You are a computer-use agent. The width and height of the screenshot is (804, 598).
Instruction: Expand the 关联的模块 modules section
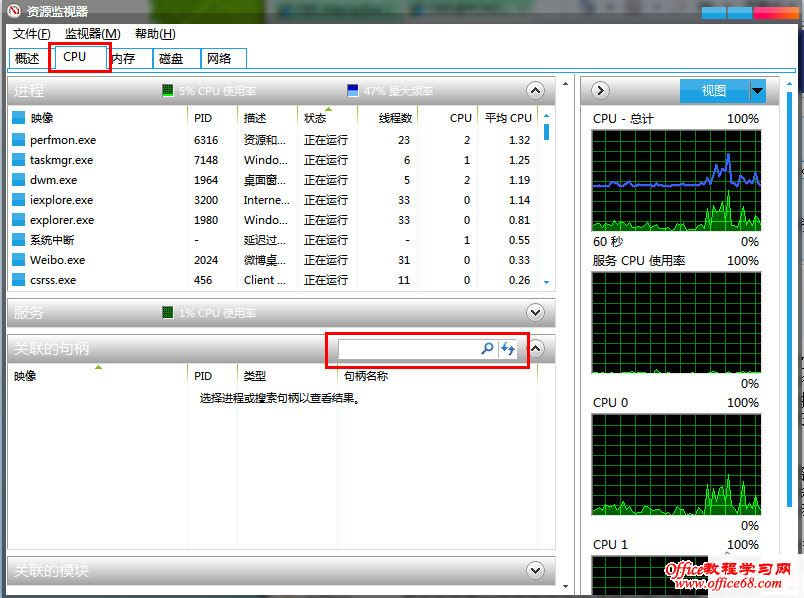pyautogui.click(x=535, y=570)
